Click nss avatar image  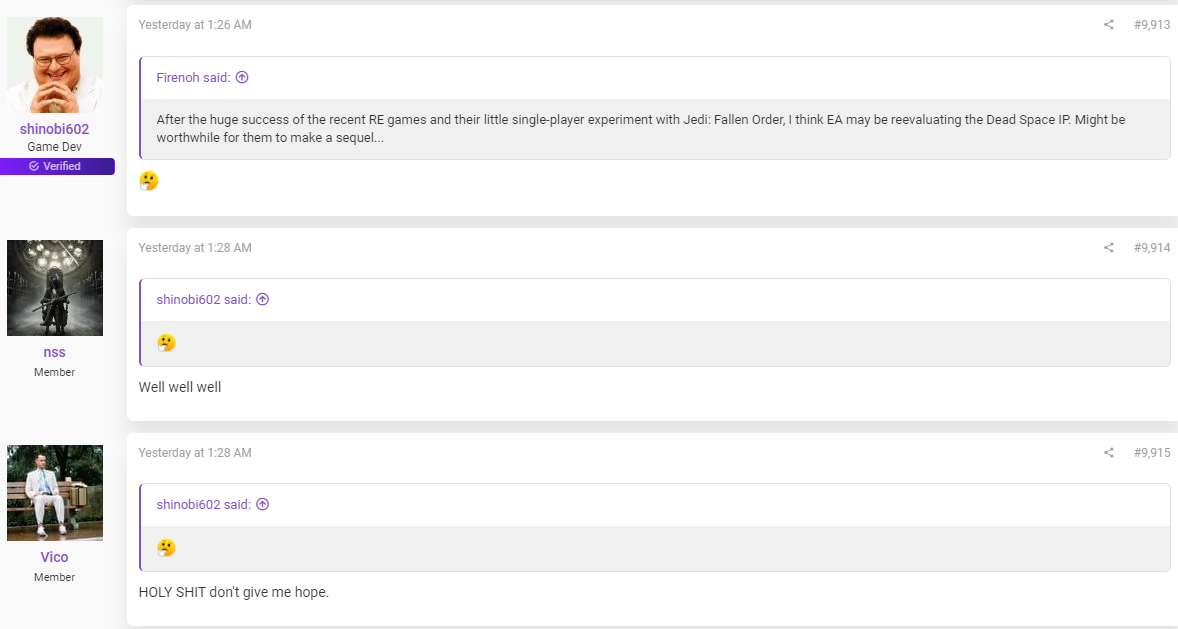pyautogui.click(x=55, y=288)
